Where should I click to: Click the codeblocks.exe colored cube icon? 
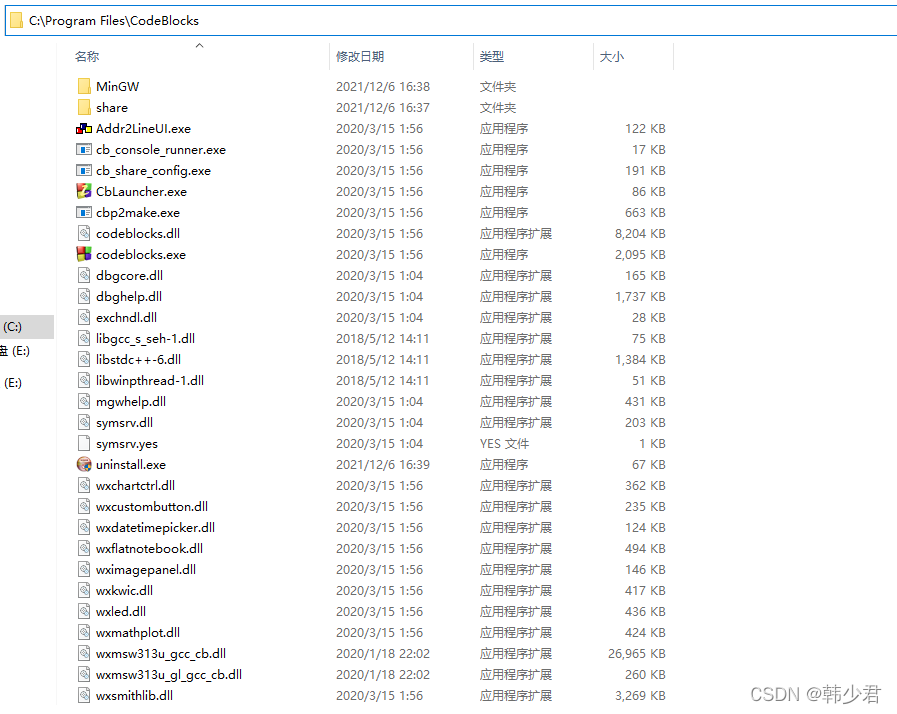point(84,254)
